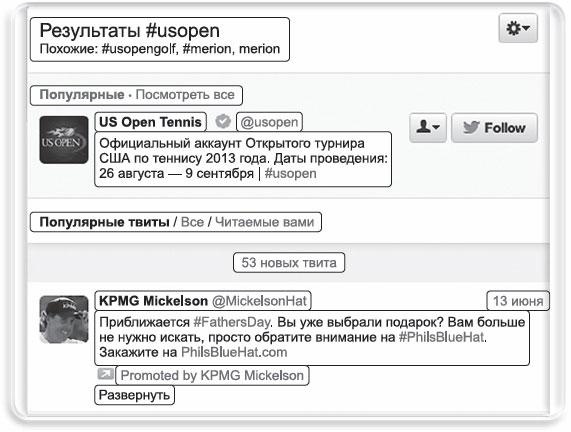Open the user actions dropdown next to Follow

[428, 127]
